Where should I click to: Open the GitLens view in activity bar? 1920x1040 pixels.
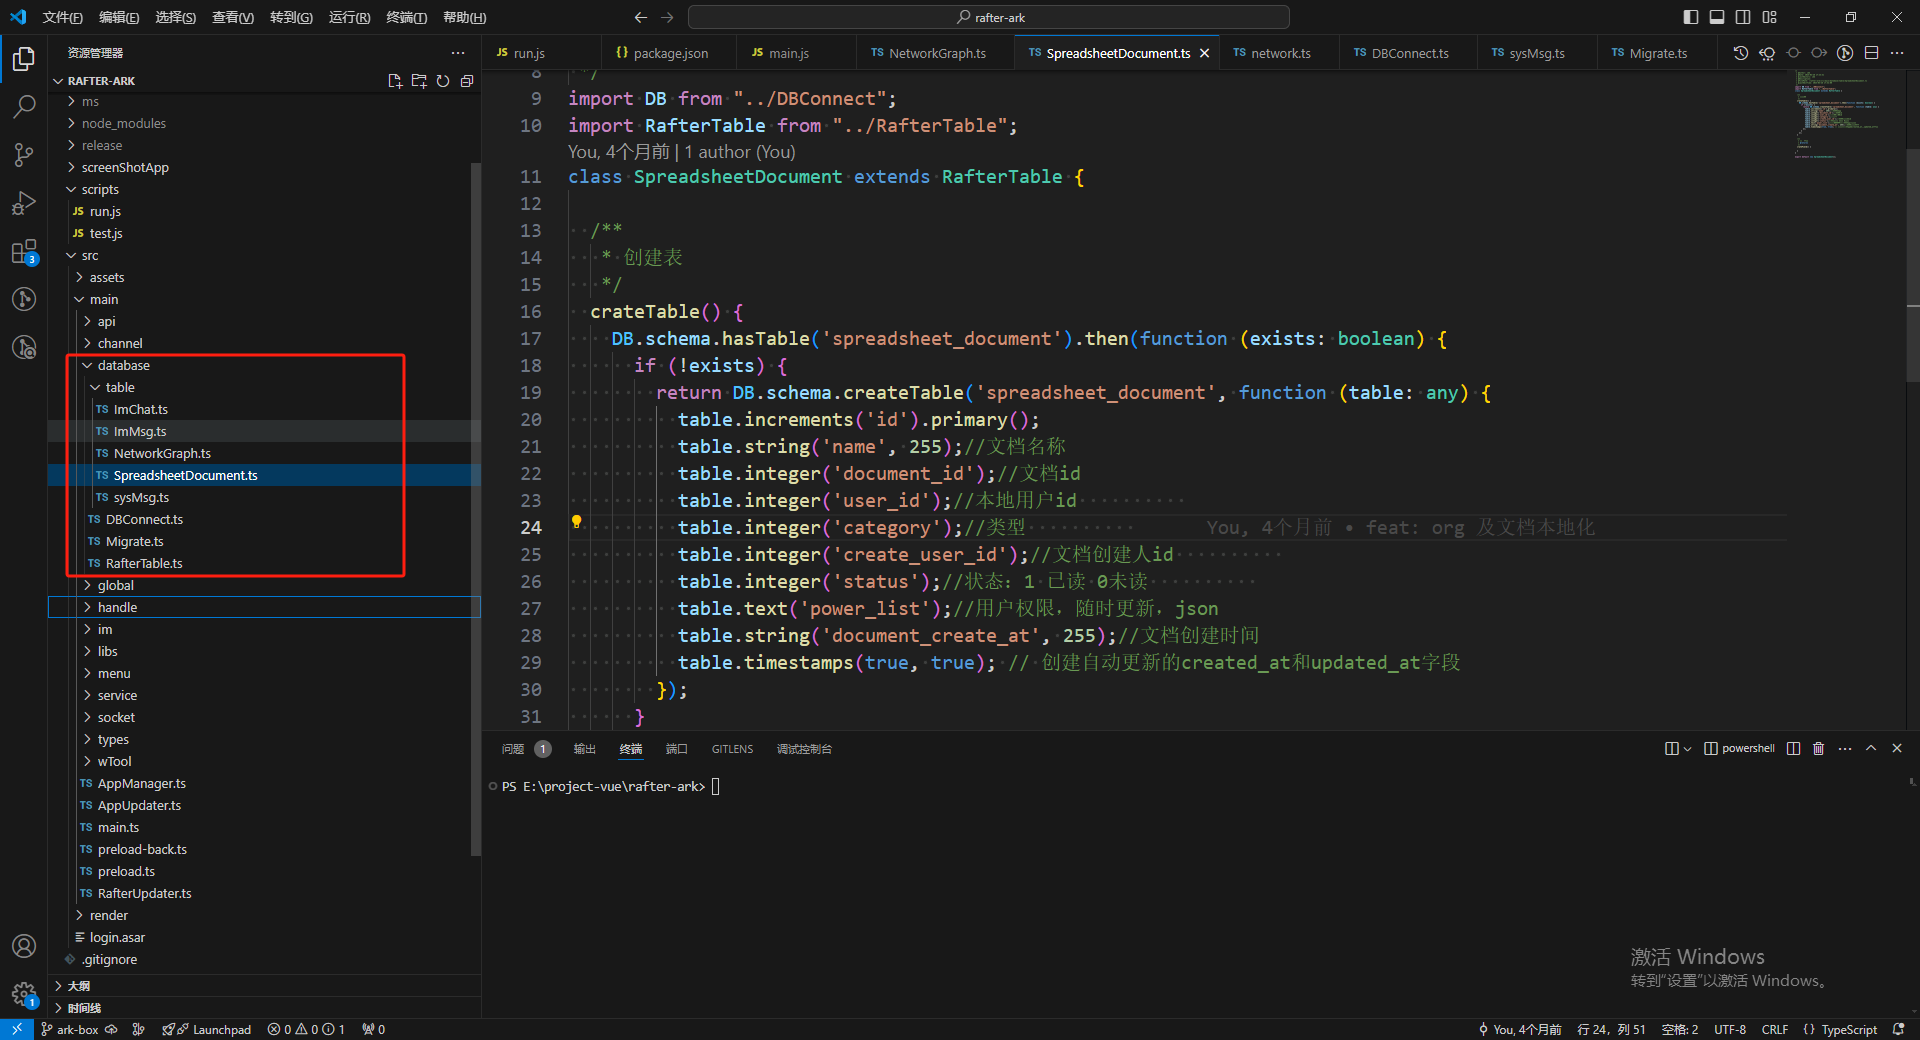[x=24, y=299]
